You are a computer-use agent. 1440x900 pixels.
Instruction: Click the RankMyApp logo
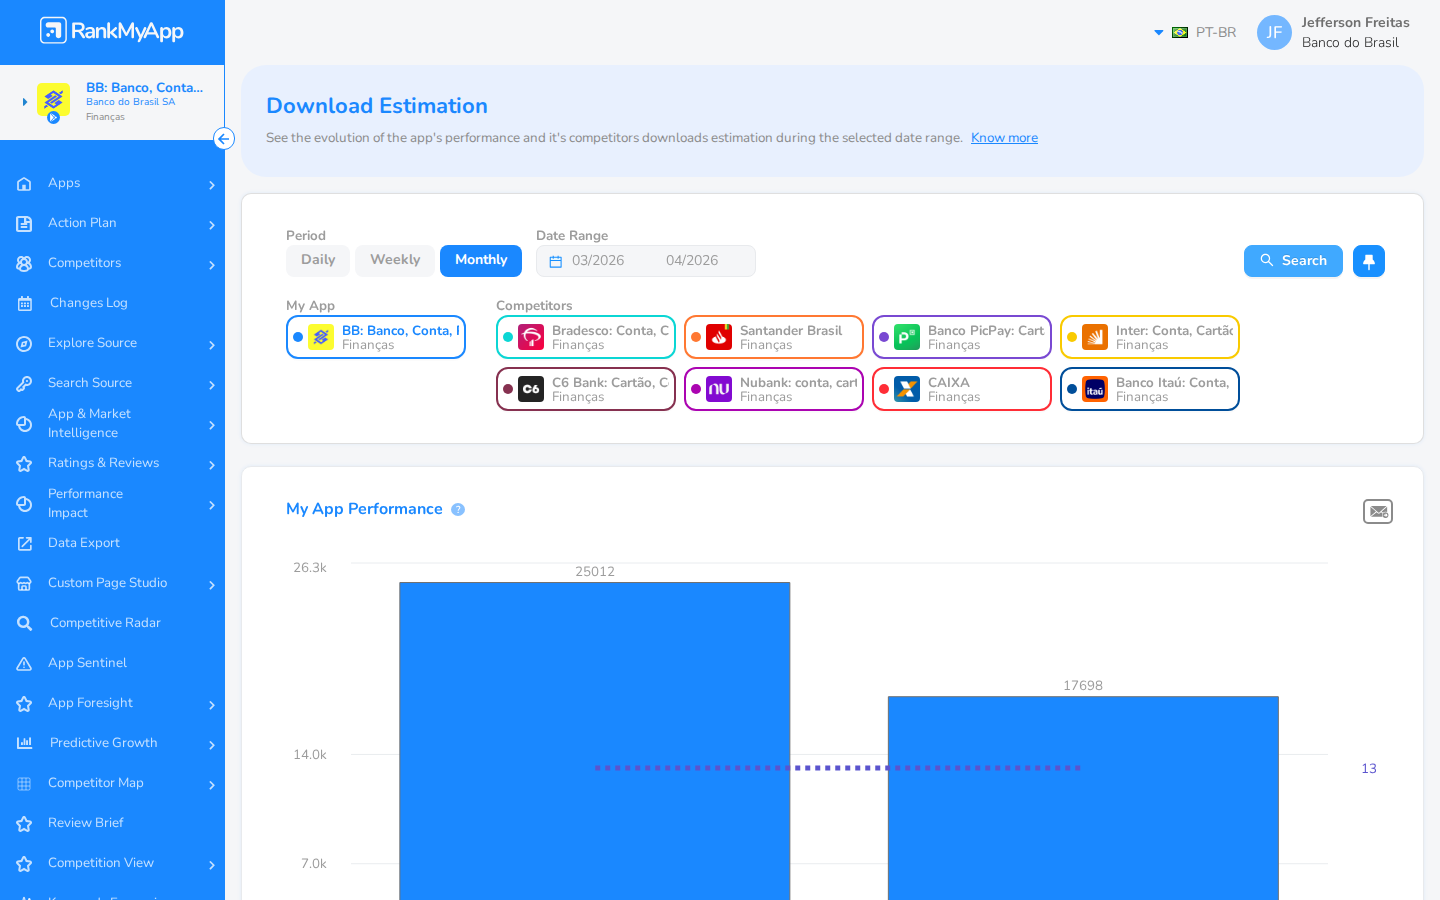click(x=112, y=31)
